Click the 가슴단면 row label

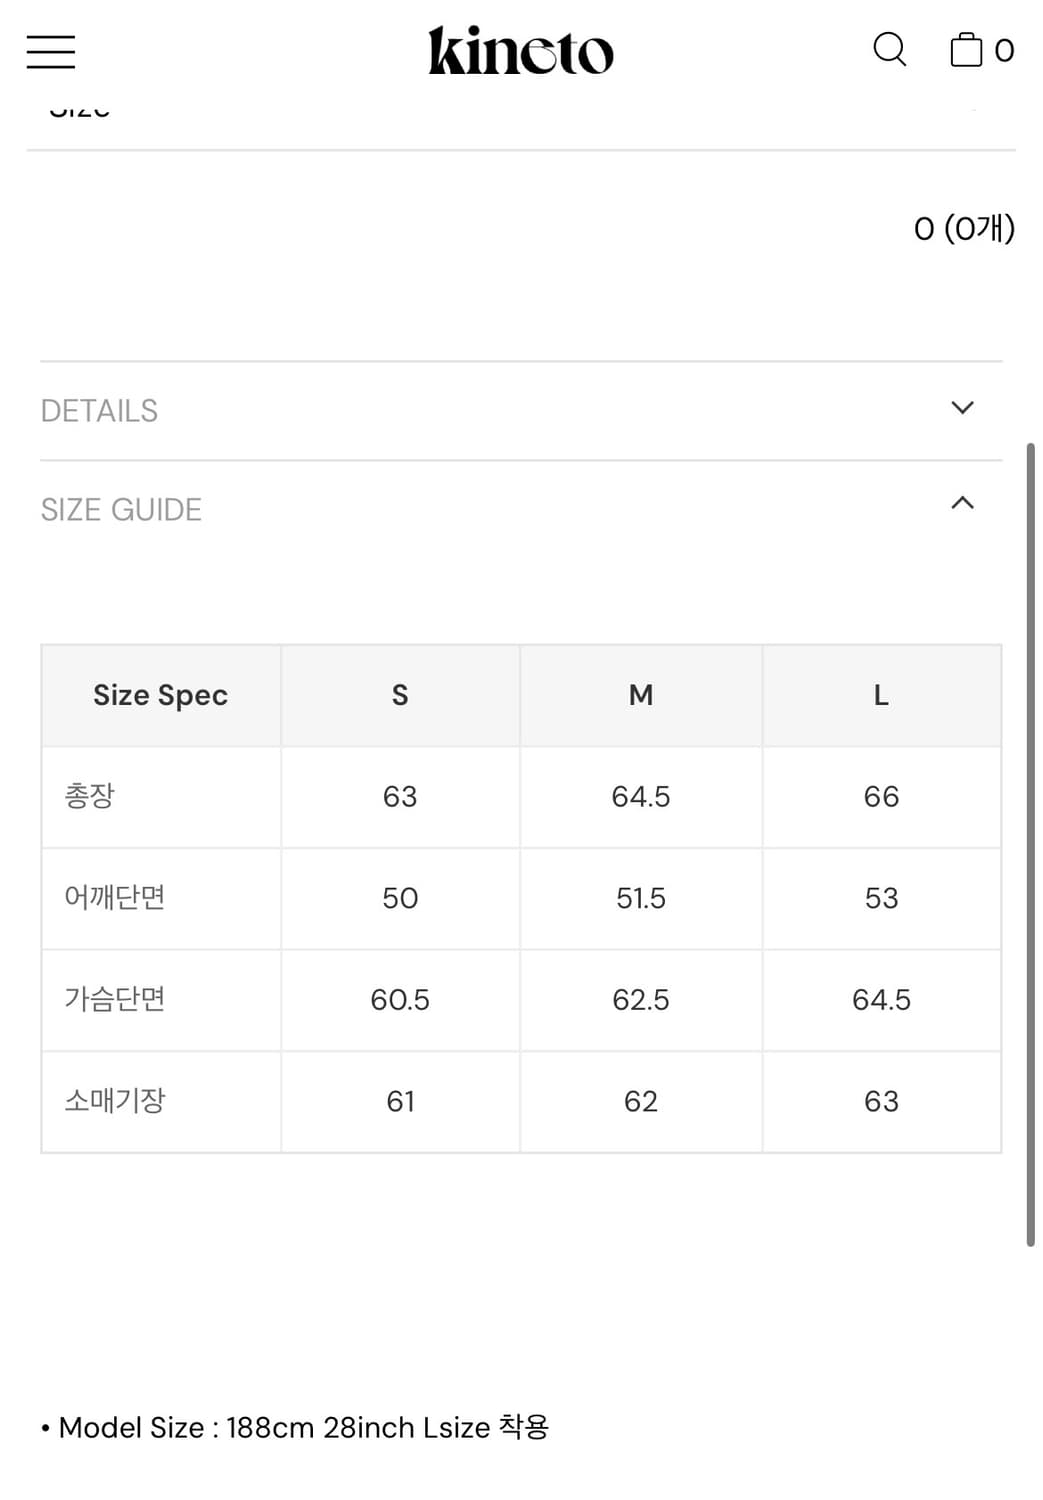point(115,999)
